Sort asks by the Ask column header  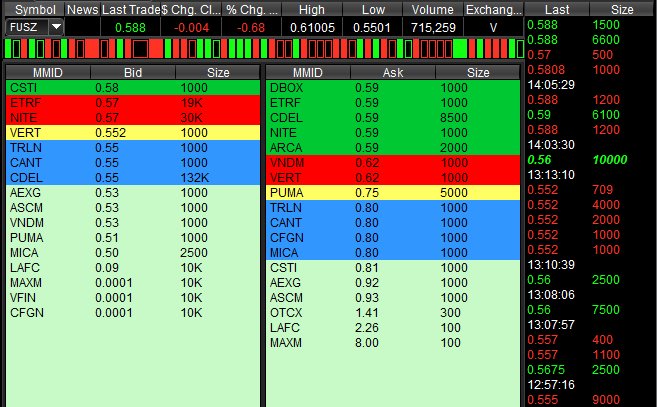(393, 73)
